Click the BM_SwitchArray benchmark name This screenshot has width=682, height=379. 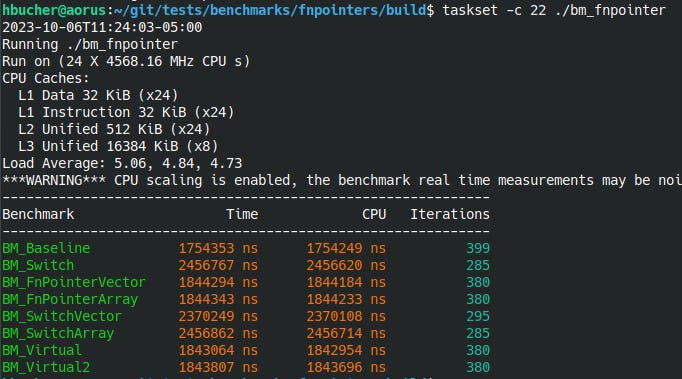[58, 333]
